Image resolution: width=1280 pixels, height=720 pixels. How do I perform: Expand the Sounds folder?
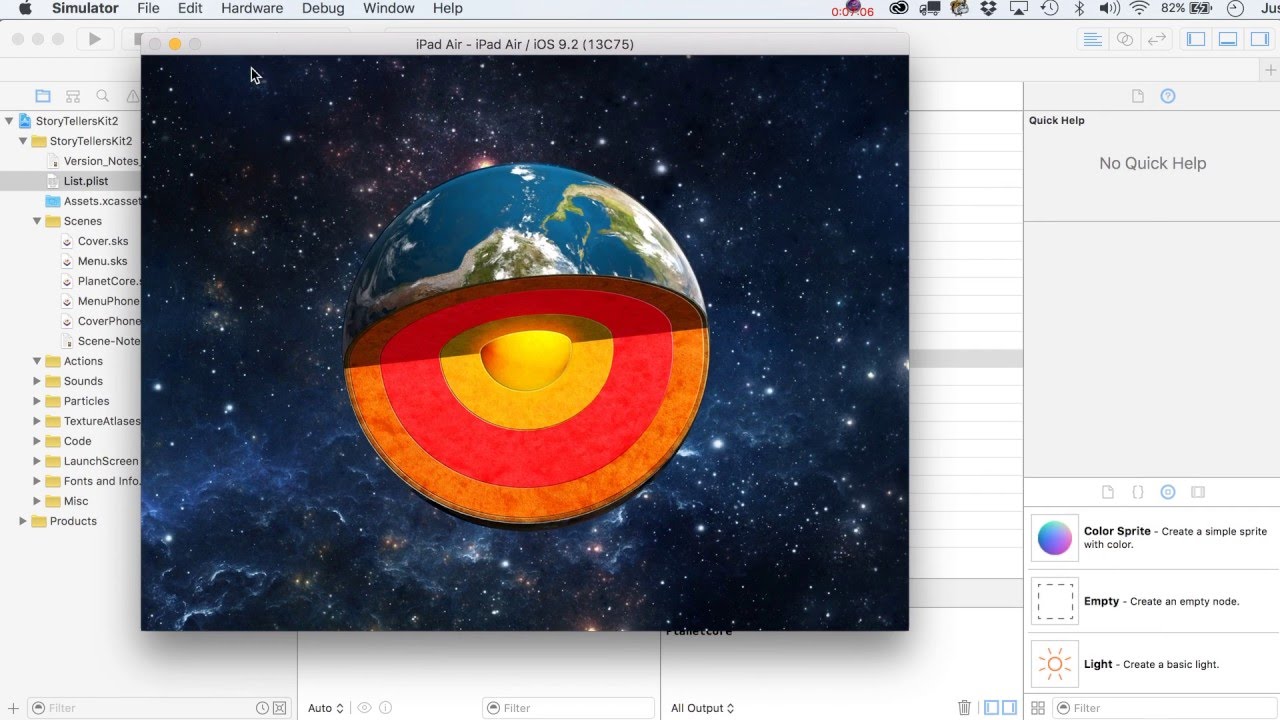[37, 381]
